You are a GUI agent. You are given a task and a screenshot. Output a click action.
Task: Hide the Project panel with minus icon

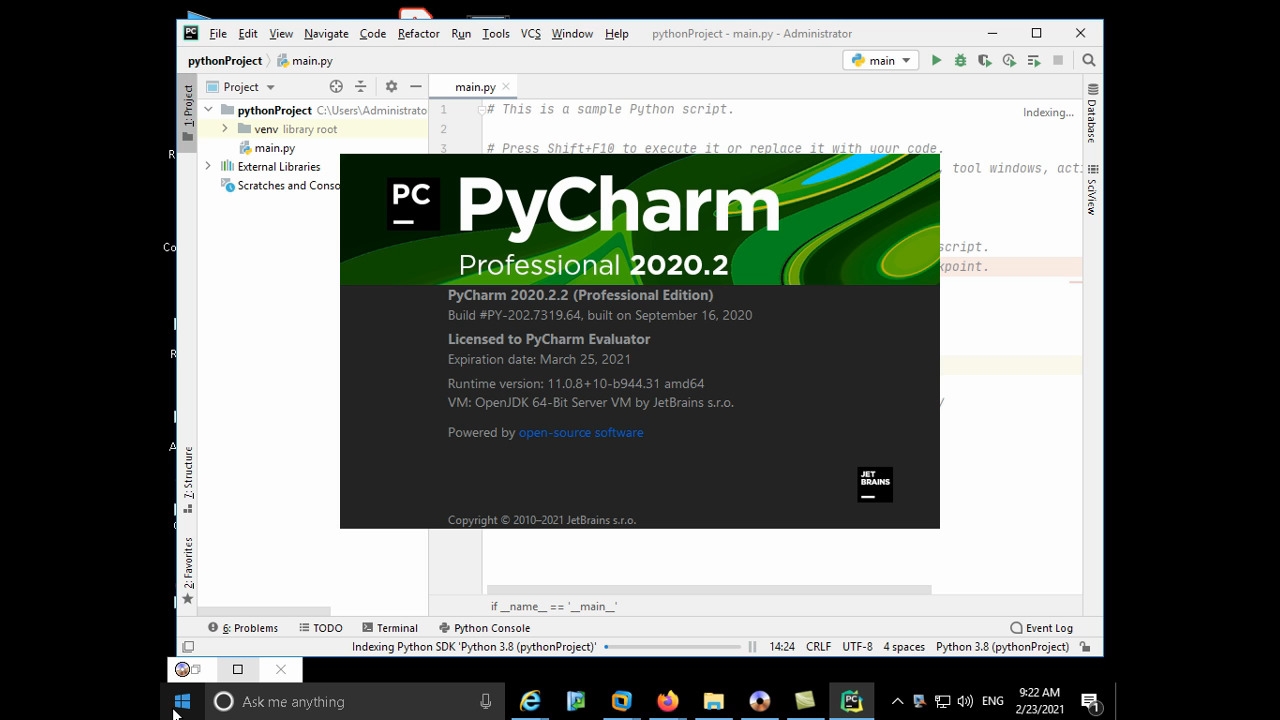tap(416, 87)
